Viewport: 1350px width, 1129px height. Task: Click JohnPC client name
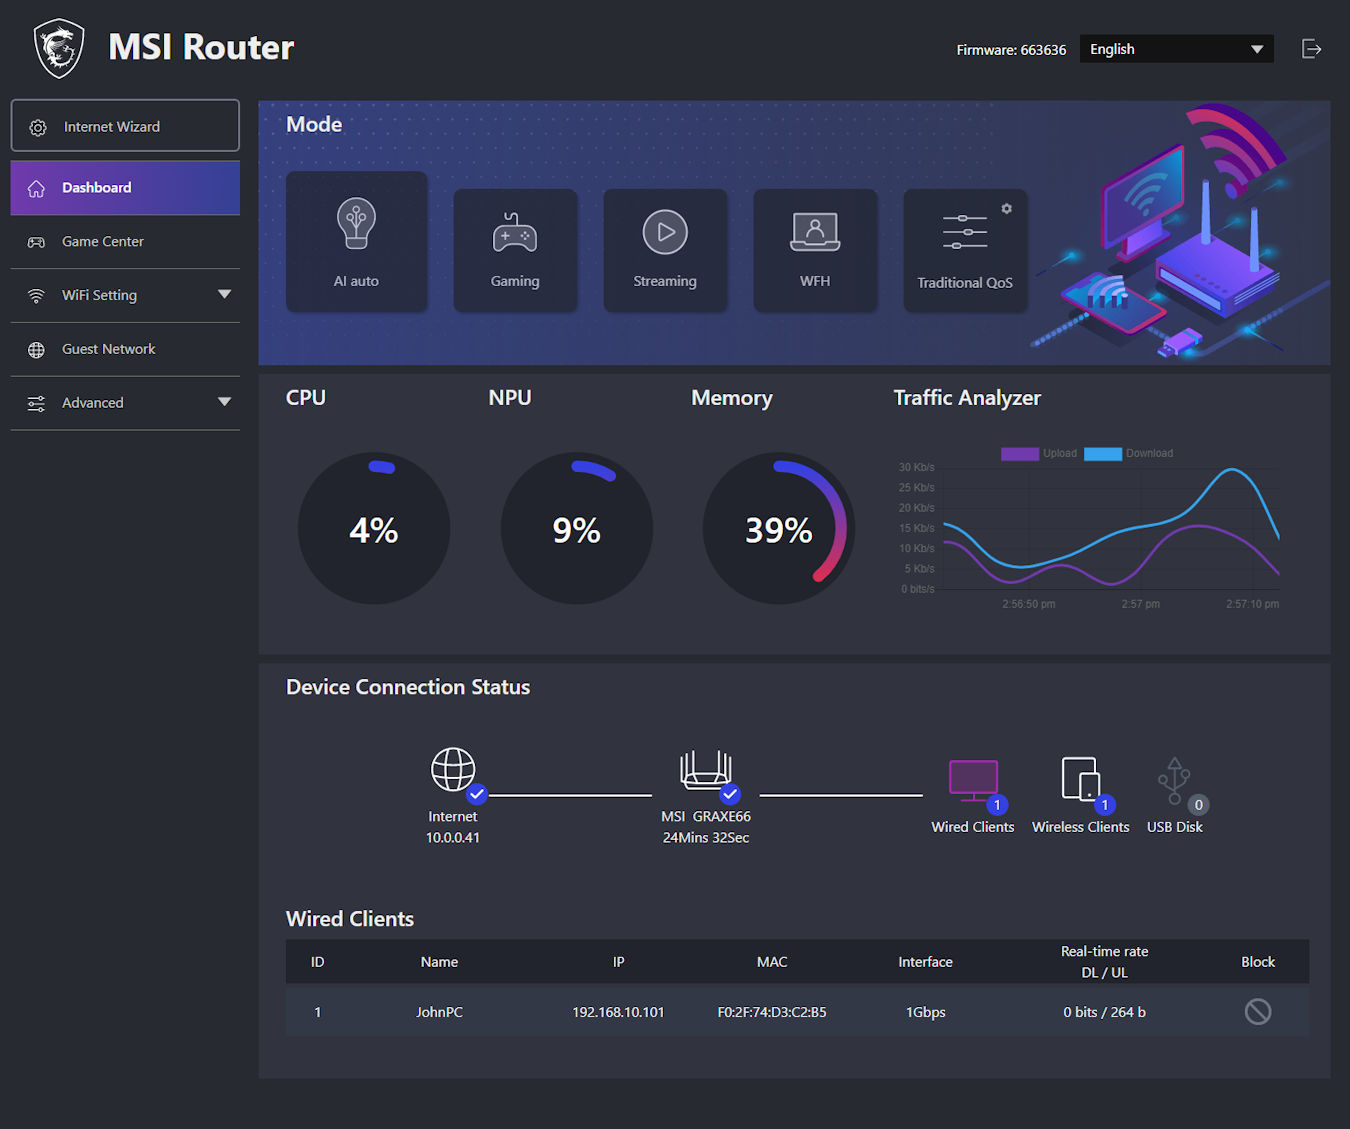coord(439,1012)
